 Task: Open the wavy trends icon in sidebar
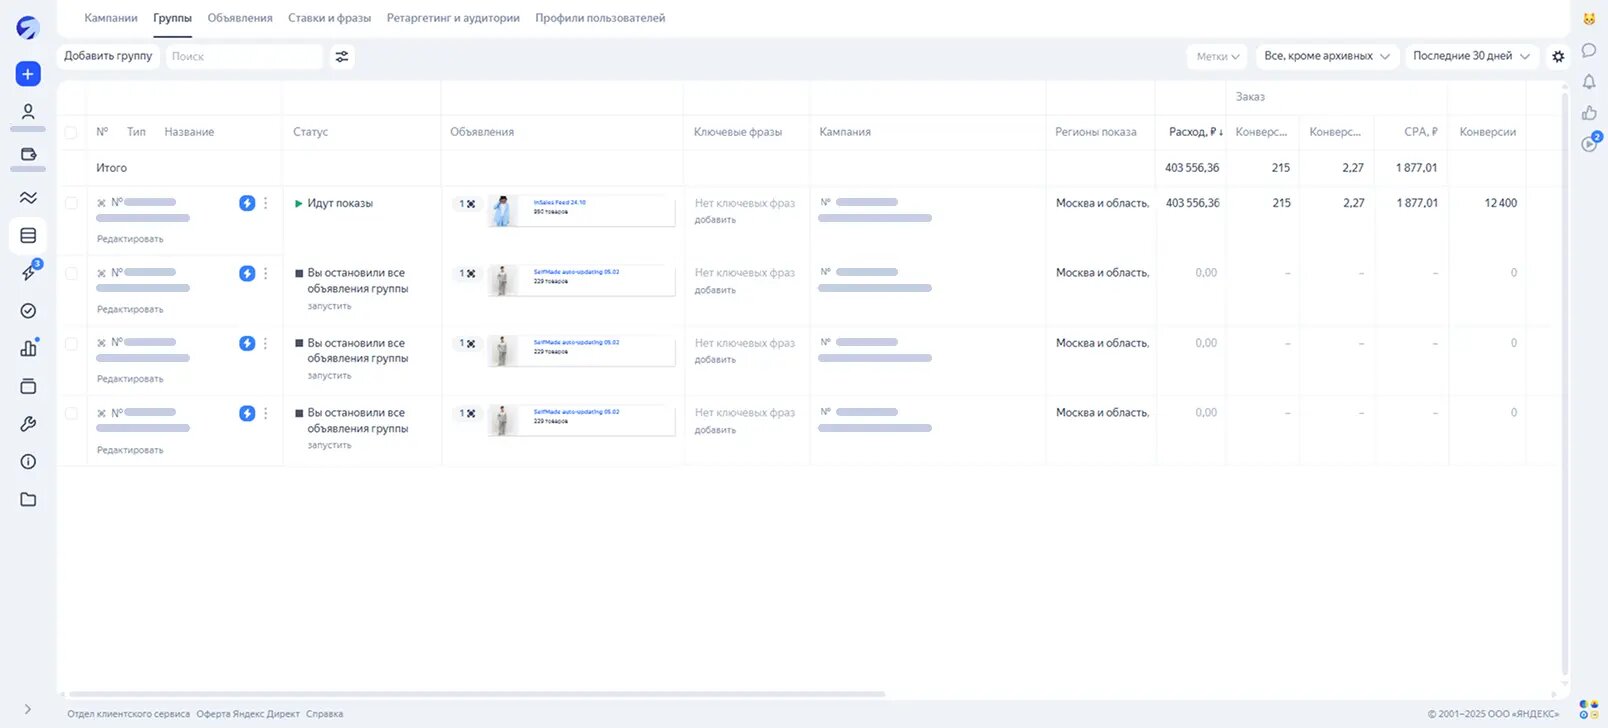click(28, 197)
